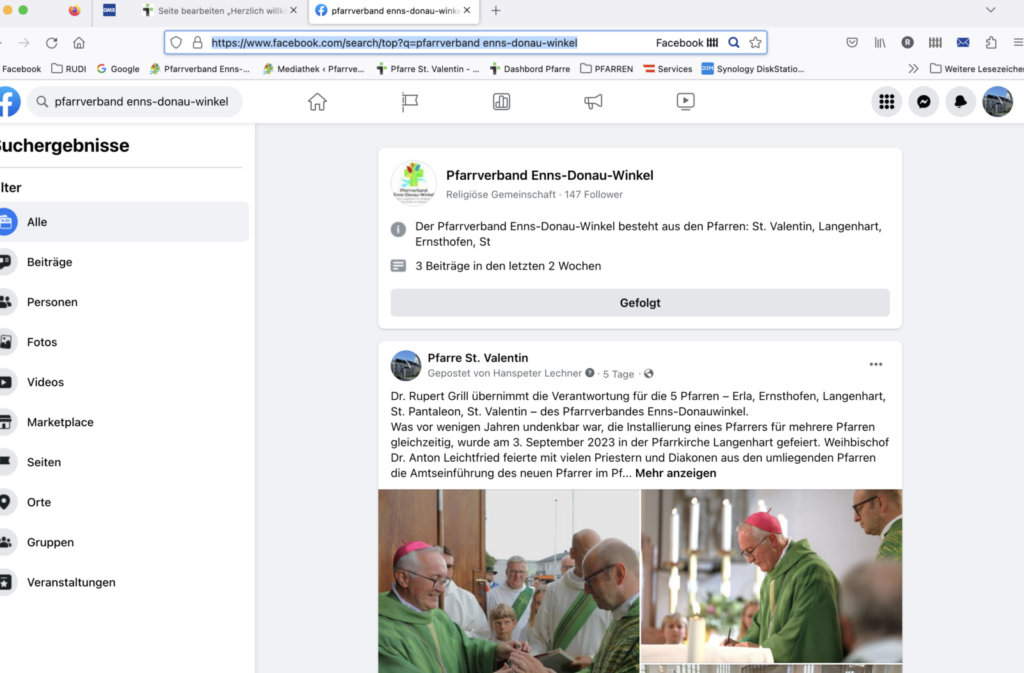Viewport: 1024px width, 673px height.
Task: Close the pfarrverband enns-donau-winkel tab
Action: (x=467, y=10)
